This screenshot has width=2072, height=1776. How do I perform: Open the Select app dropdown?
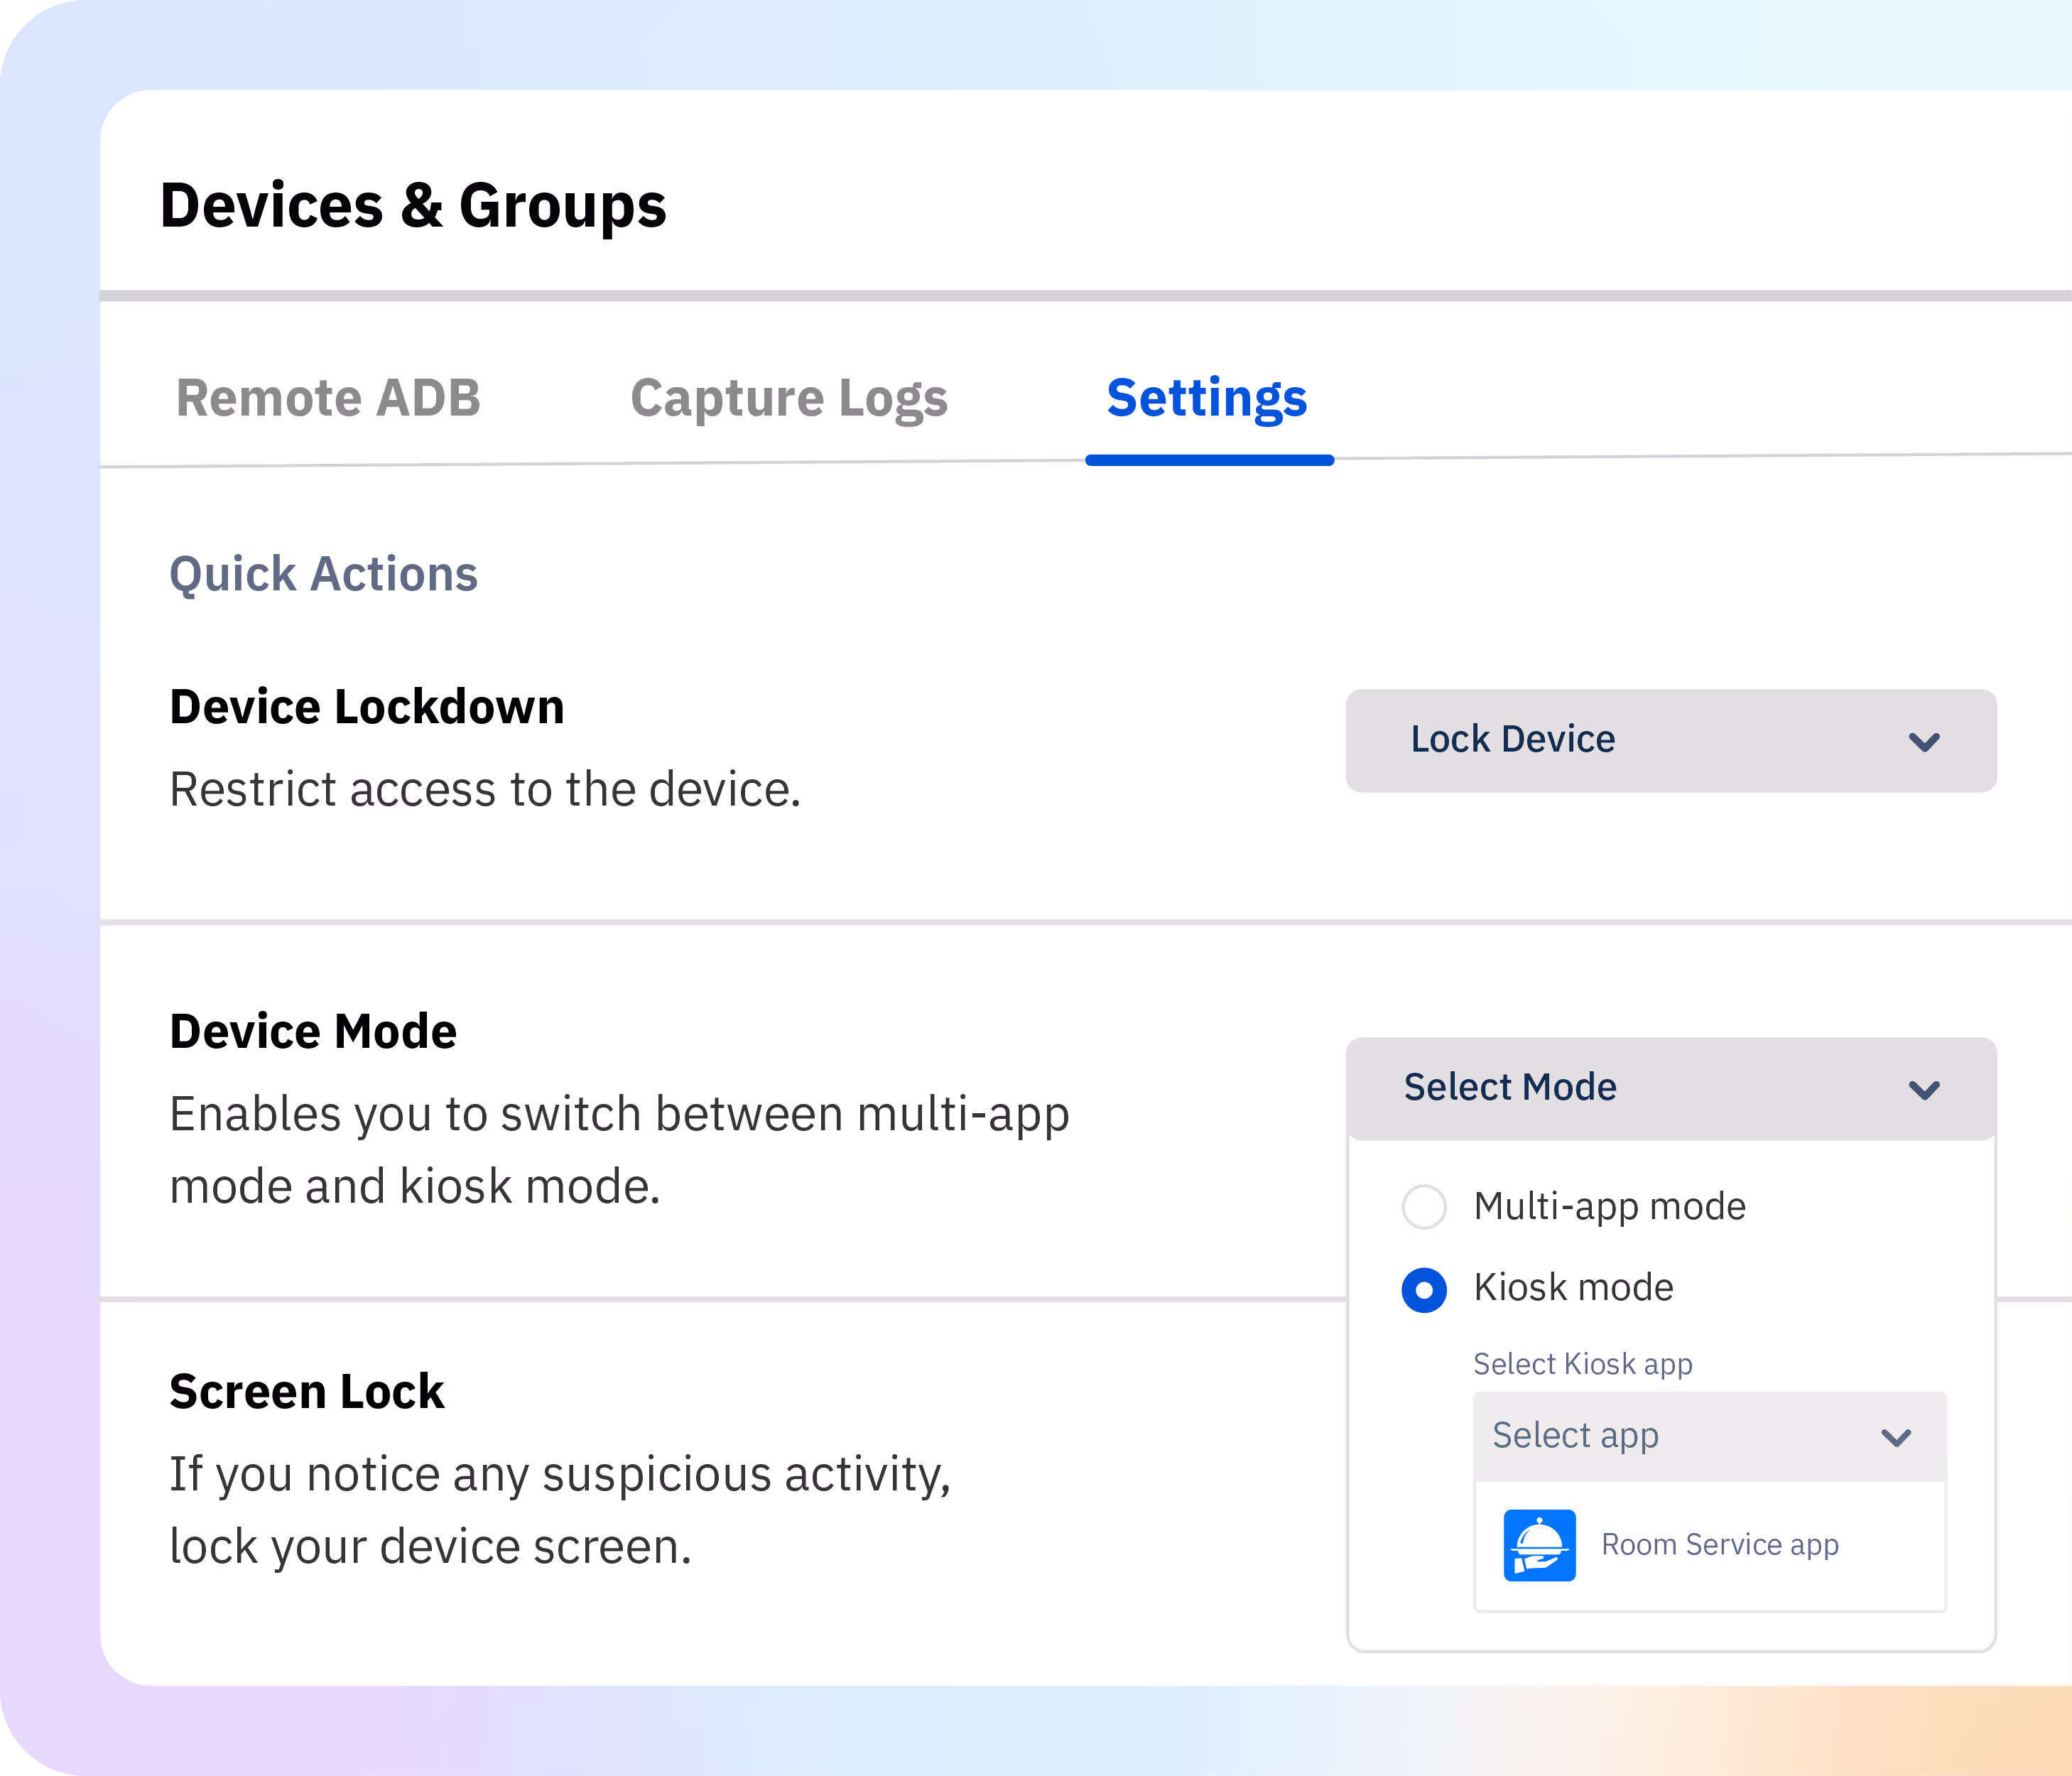tap(1709, 1437)
